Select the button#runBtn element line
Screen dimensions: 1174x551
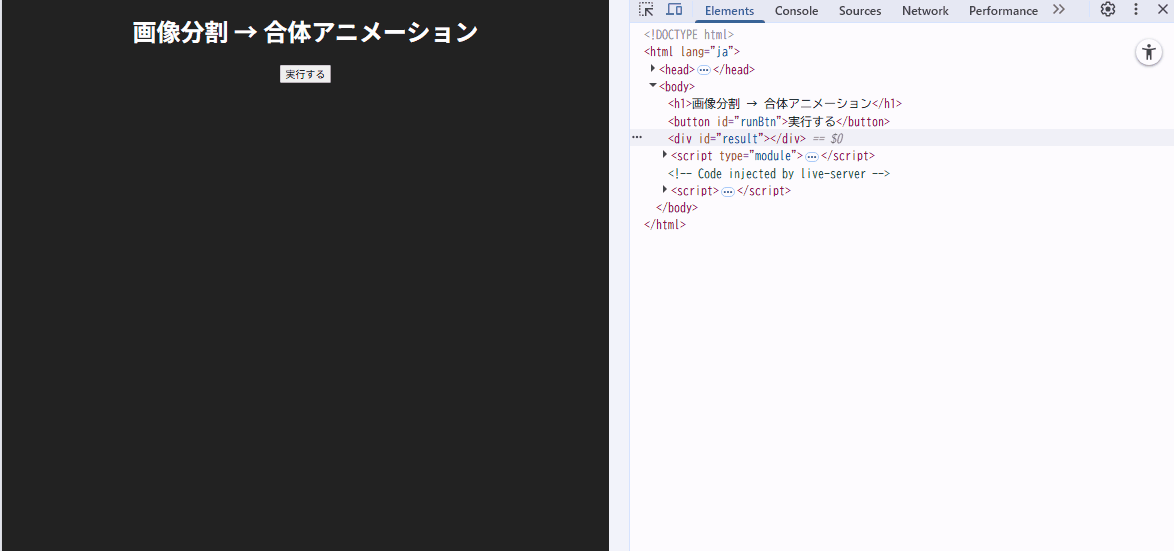pyautogui.click(x=778, y=121)
